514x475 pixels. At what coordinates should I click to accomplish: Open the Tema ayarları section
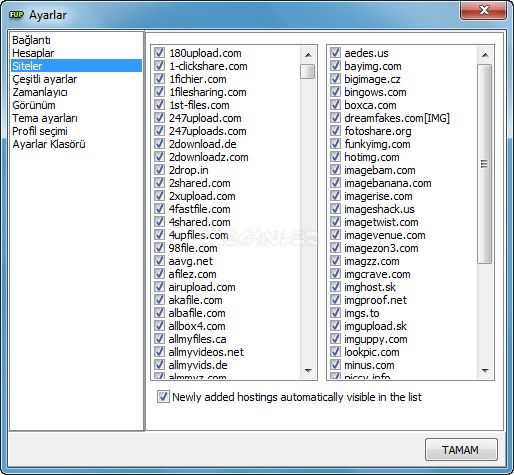pyautogui.click(x=45, y=118)
